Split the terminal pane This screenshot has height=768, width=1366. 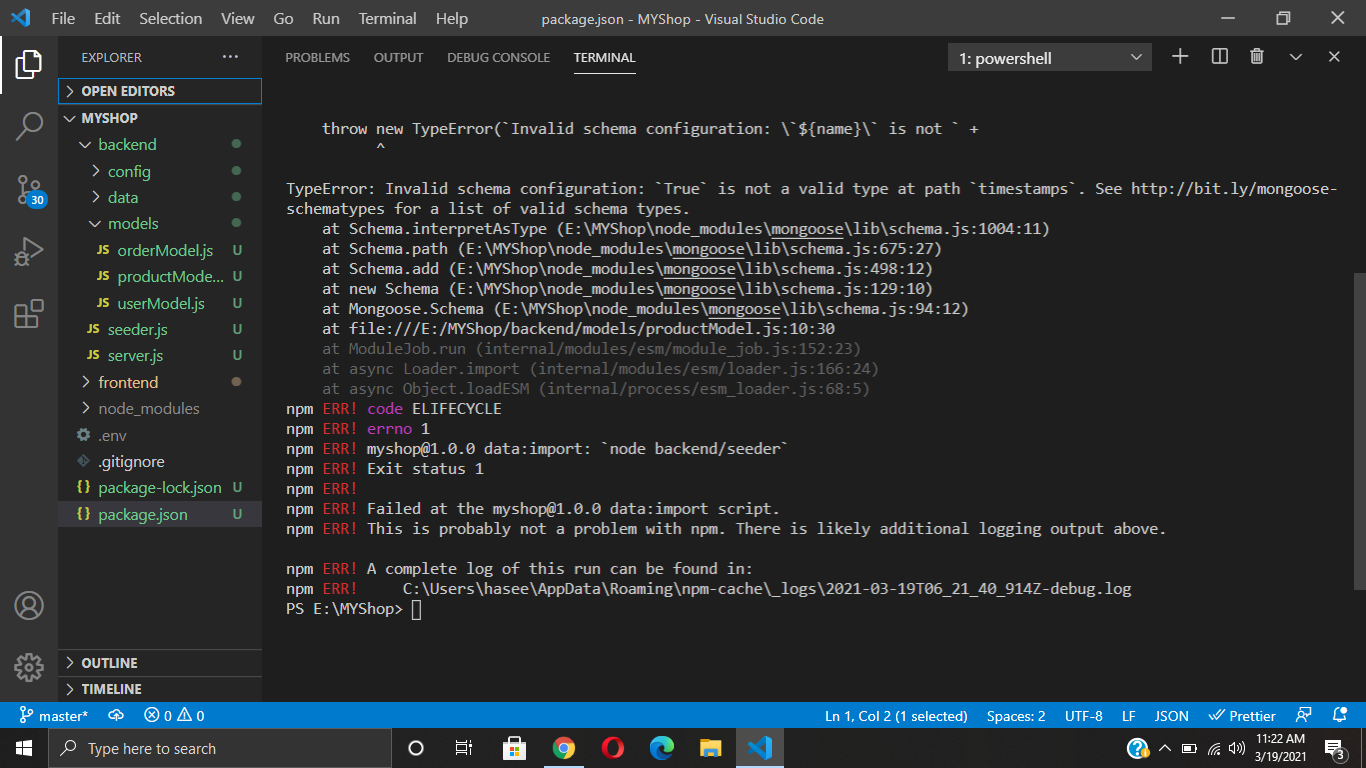(1218, 57)
